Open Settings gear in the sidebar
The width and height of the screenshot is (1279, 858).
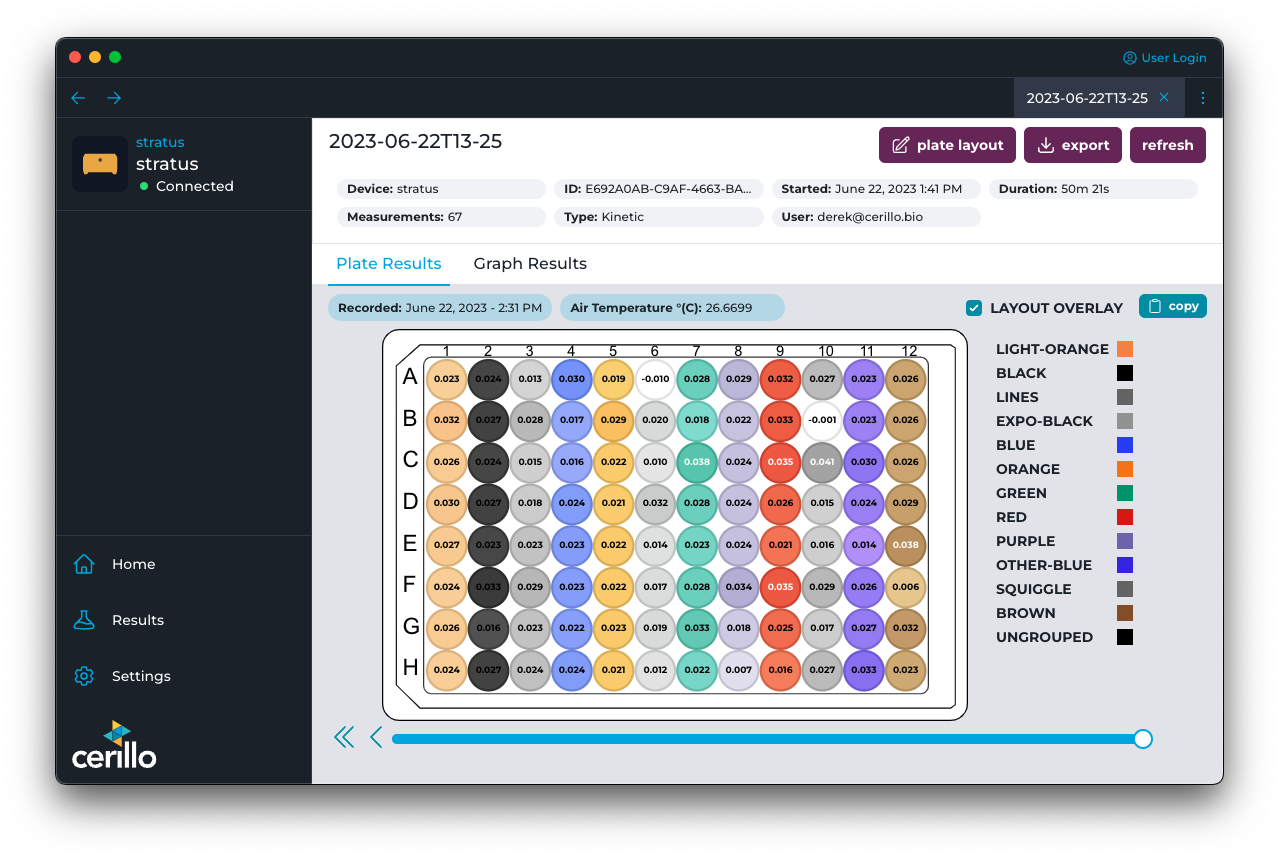(x=84, y=676)
